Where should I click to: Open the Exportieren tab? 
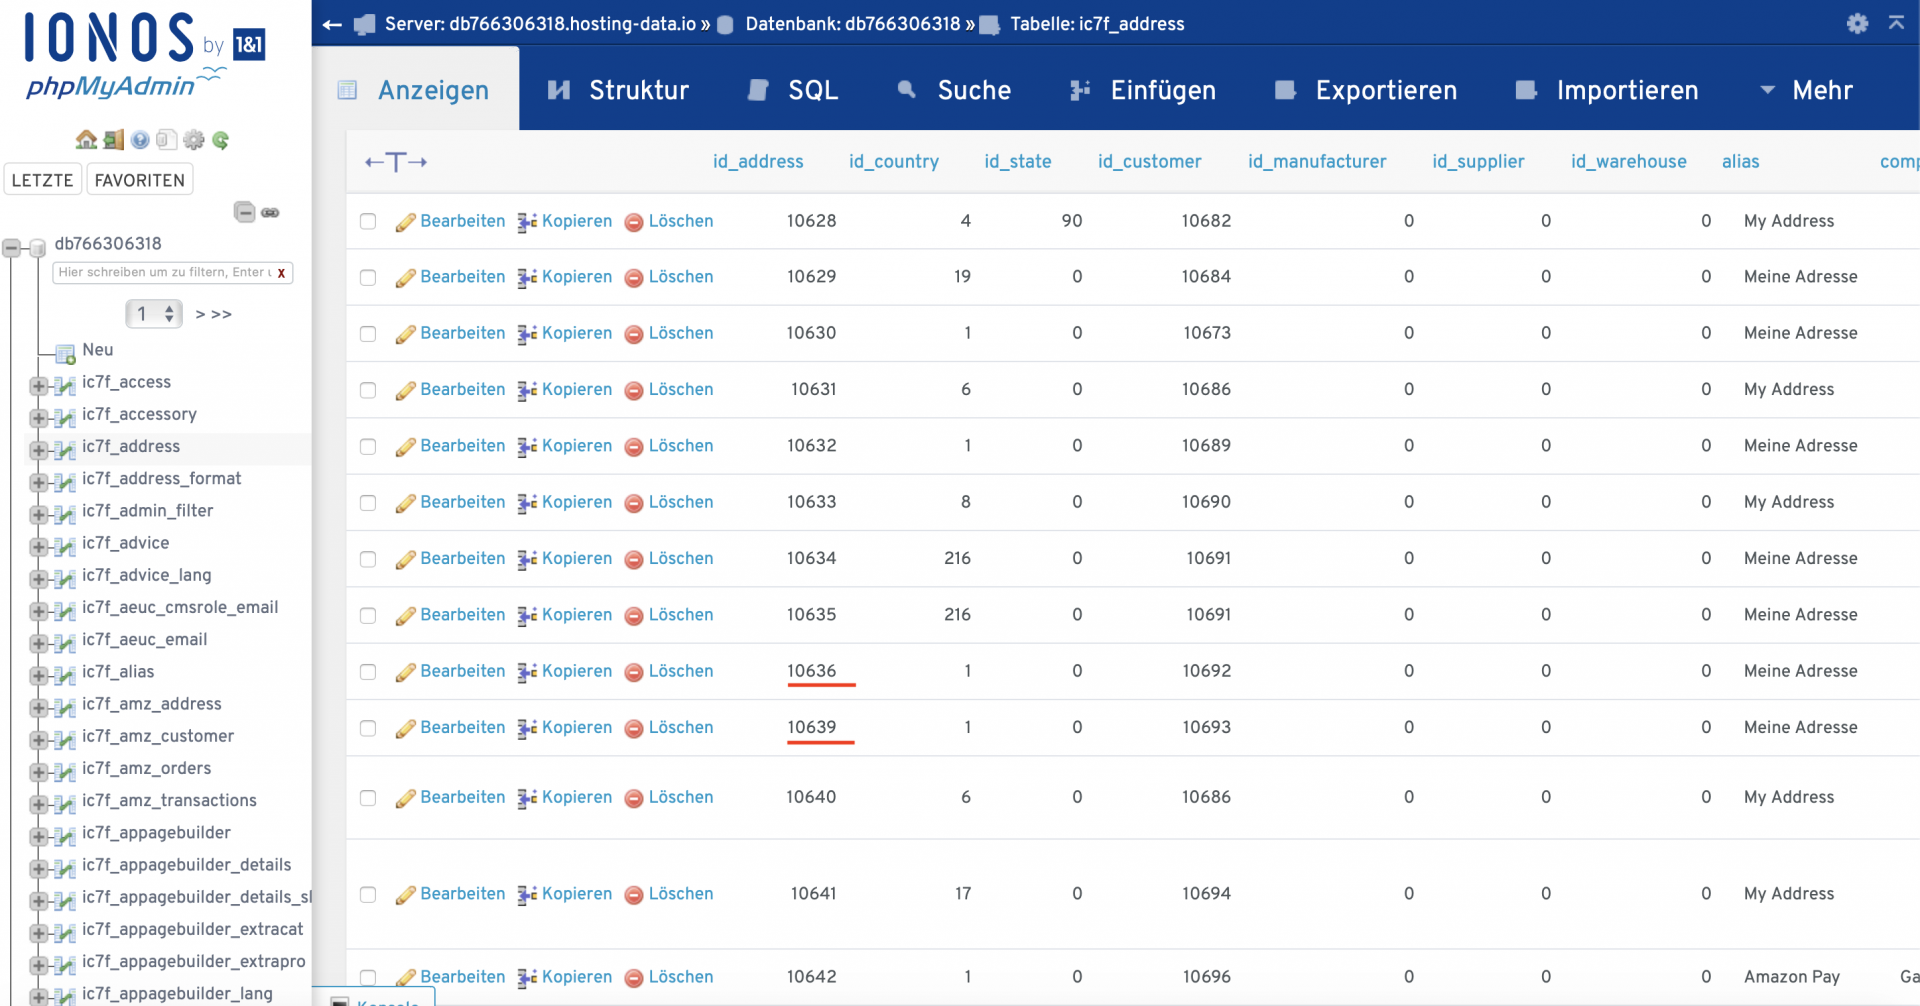point(1366,90)
